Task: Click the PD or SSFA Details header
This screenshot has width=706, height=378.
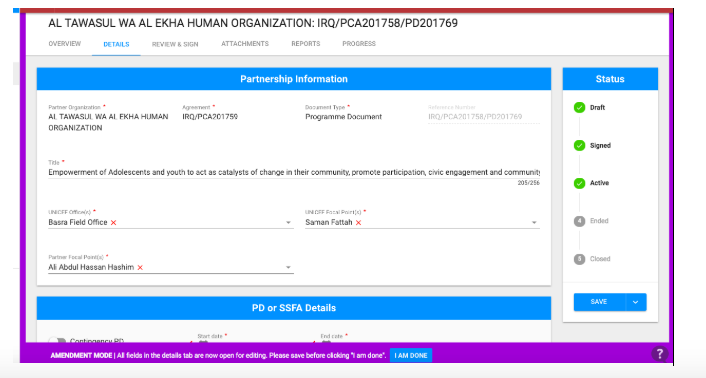Action: click(x=294, y=308)
